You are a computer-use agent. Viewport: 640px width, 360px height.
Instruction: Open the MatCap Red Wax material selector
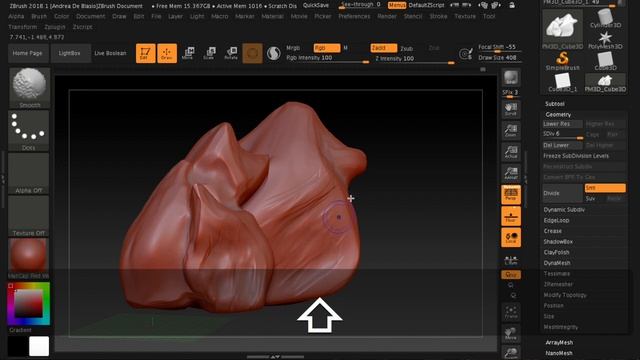pos(29,259)
